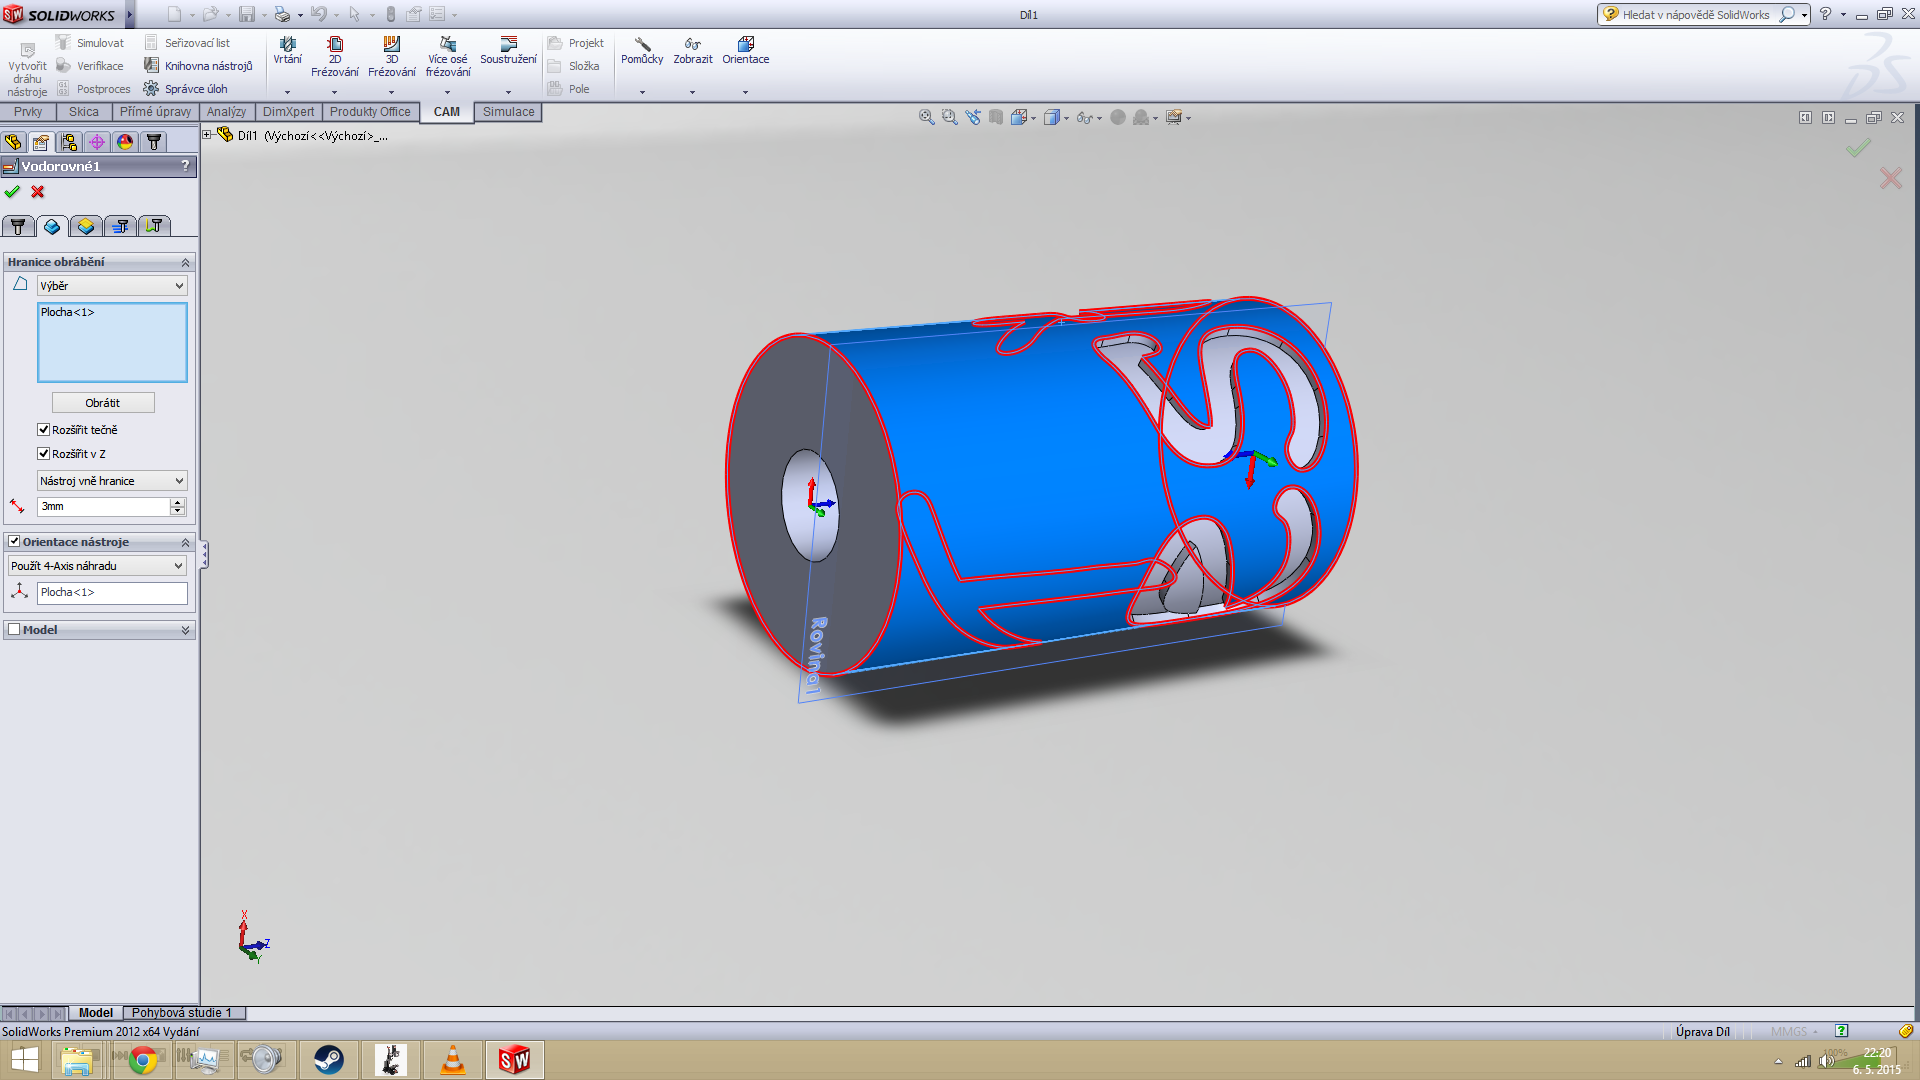The width and height of the screenshot is (1920, 1080).
Task: Toggle the Rozšířit v Z checkbox
Action: (43, 454)
